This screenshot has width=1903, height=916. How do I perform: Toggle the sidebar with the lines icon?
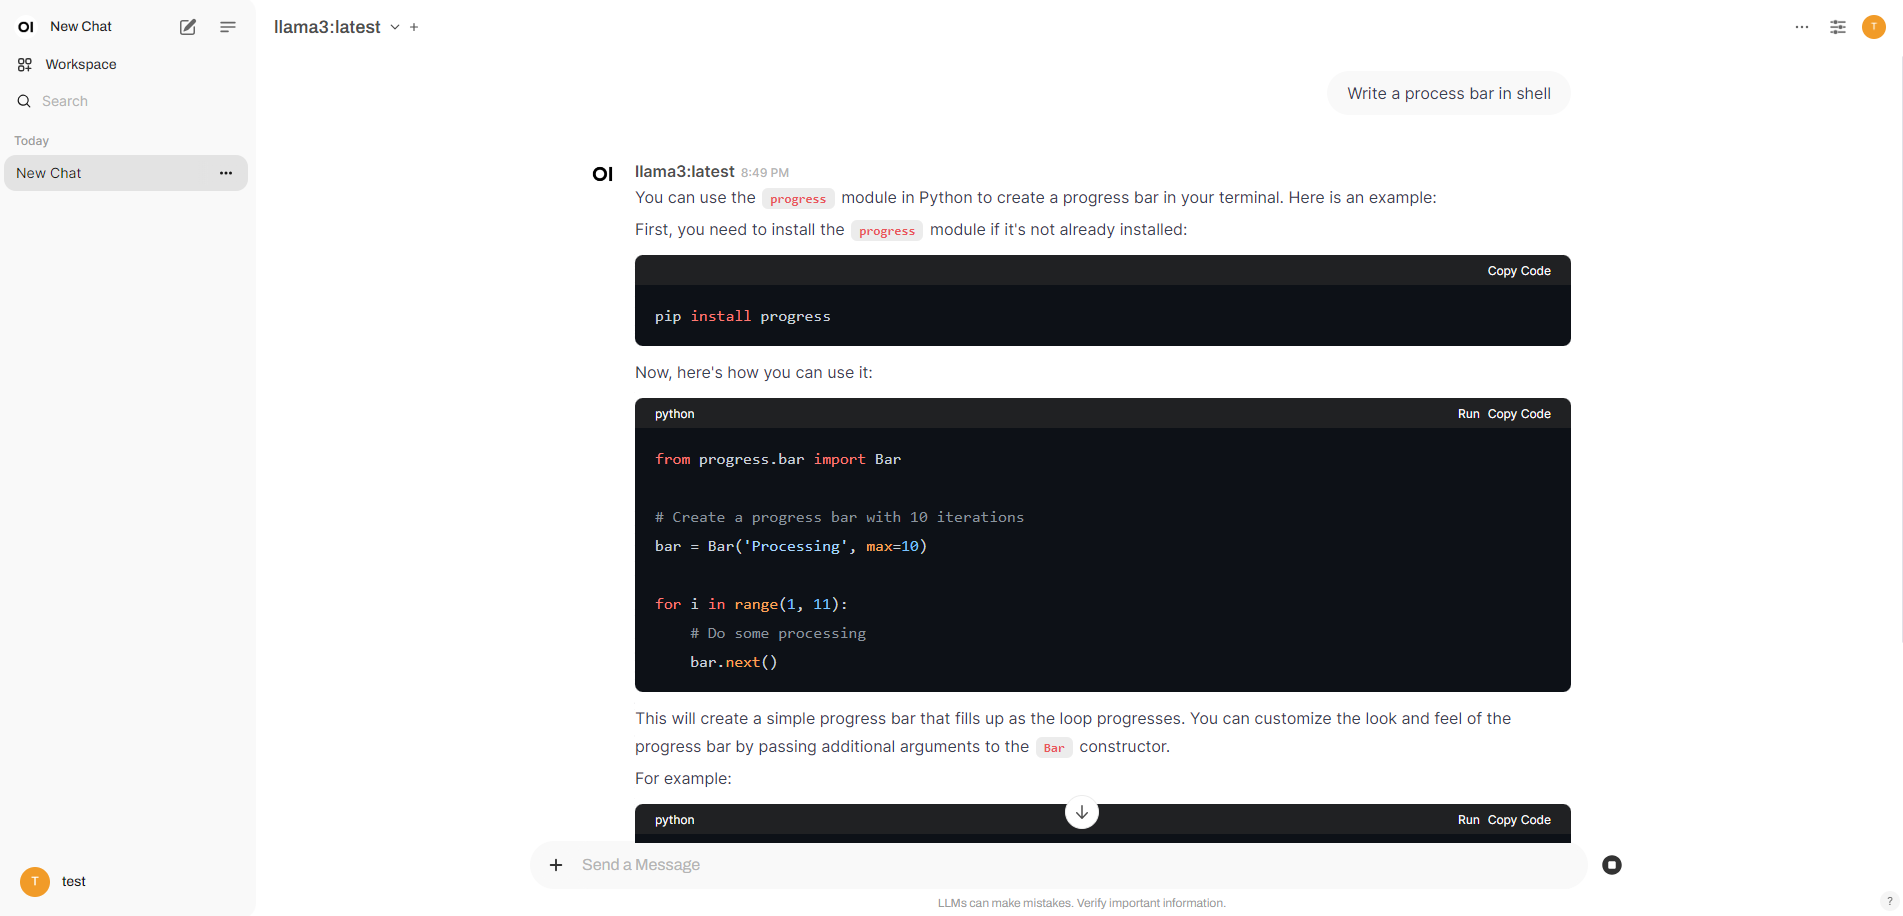[228, 27]
